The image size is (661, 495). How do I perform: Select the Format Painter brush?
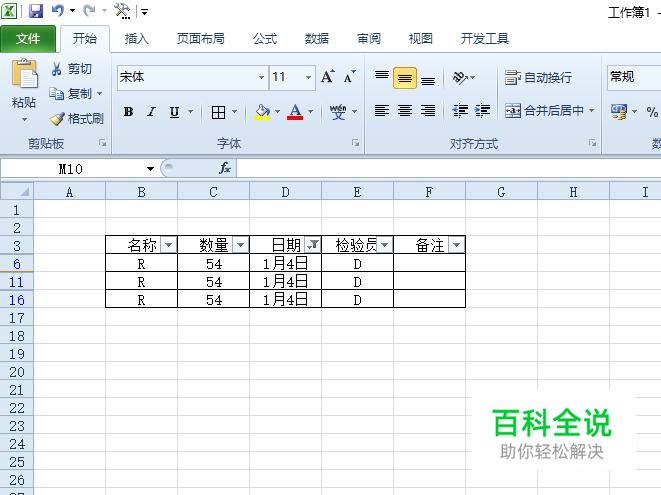coord(57,119)
